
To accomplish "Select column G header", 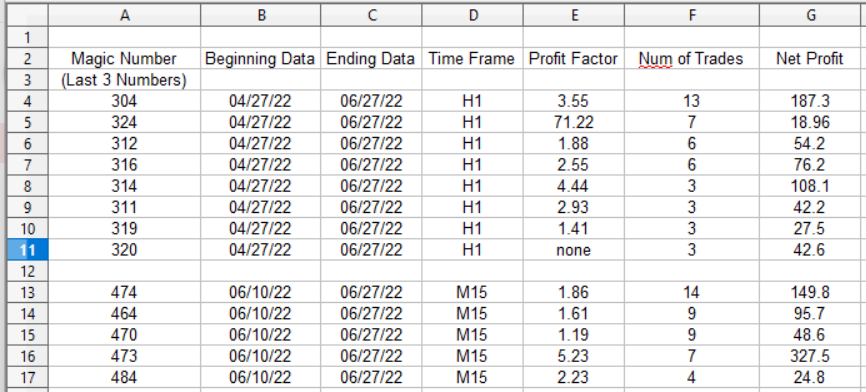I will [810, 15].
